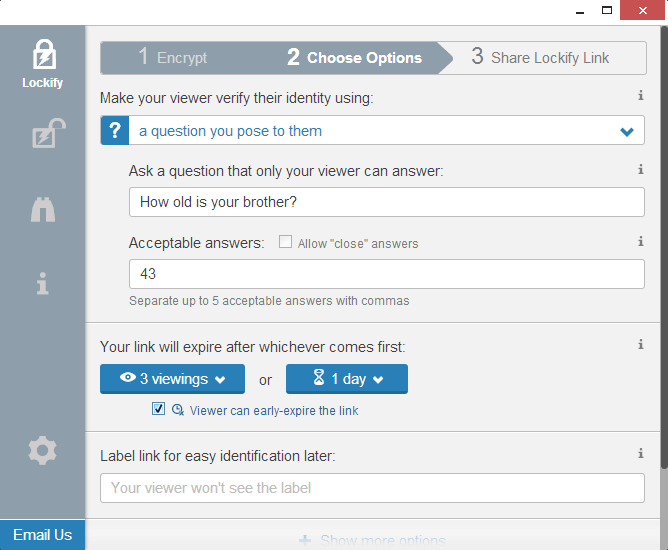668x550 pixels.
Task: Click the vertical scrollbar
Action: point(664,247)
